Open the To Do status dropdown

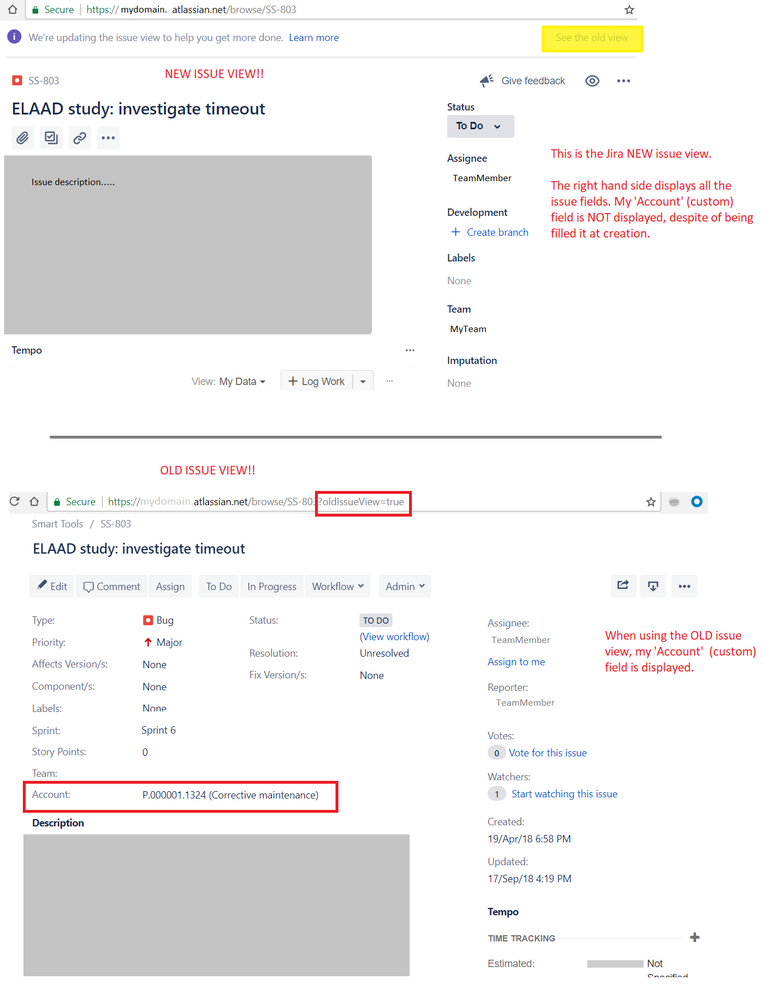coord(480,126)
